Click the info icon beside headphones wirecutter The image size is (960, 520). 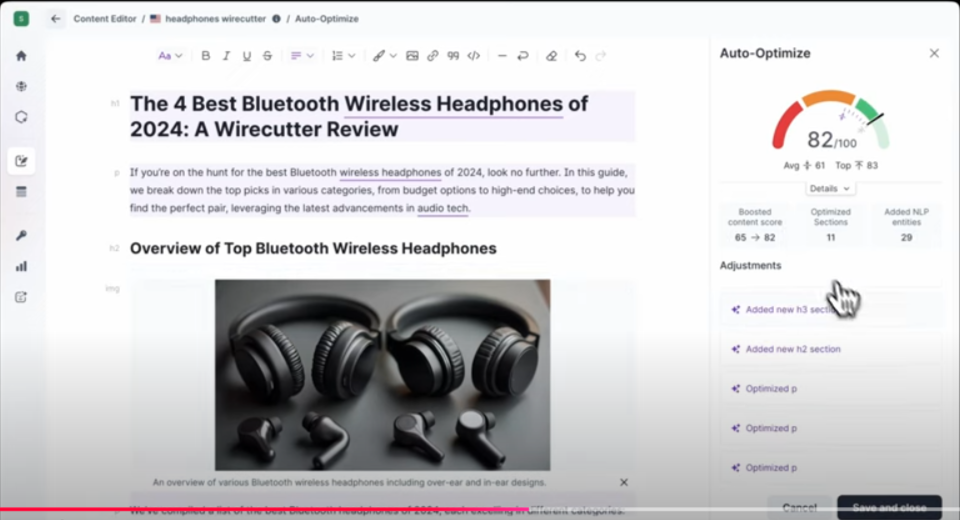point(276,19)
